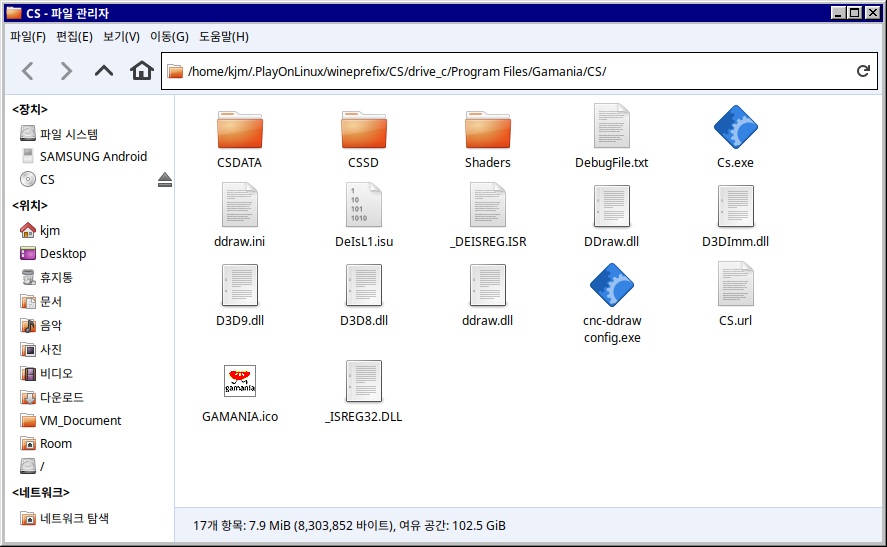Open the home folder via house icon
Viewport: 887px width, 547px height.
tap(141, 71)
